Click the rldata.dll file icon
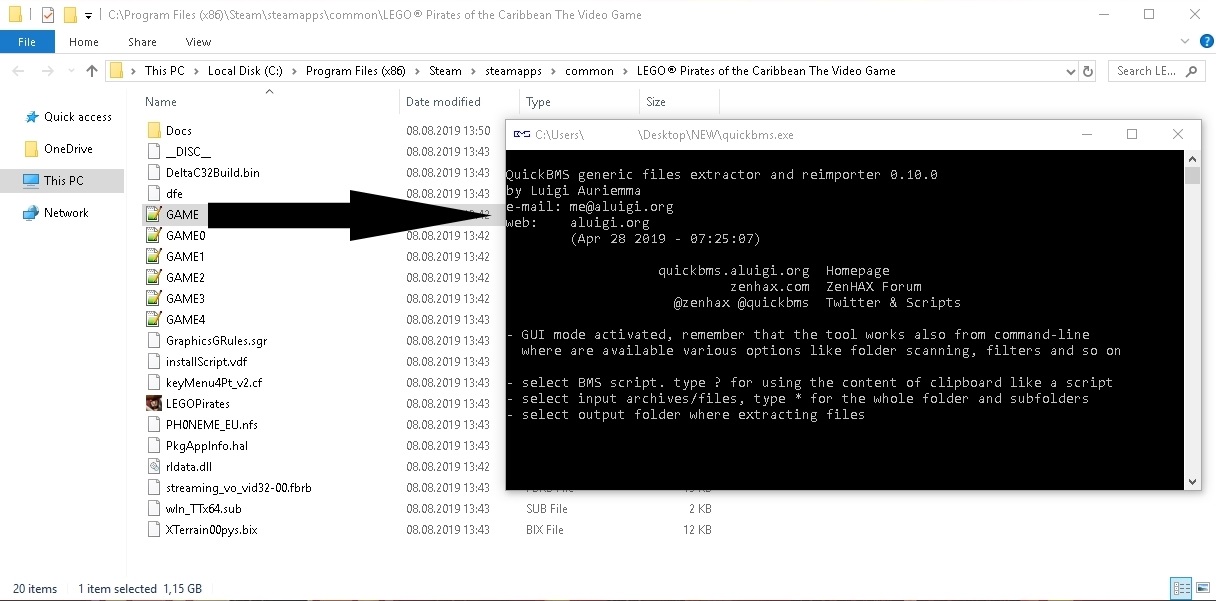1216x601 pixels. coord(154,467)
